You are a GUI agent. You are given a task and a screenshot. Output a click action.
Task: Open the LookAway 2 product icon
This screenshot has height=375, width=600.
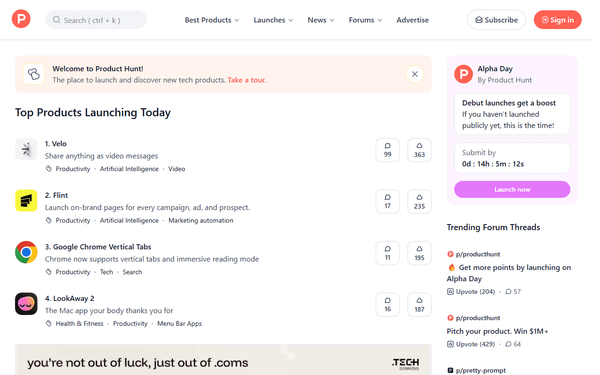(26, 304)
